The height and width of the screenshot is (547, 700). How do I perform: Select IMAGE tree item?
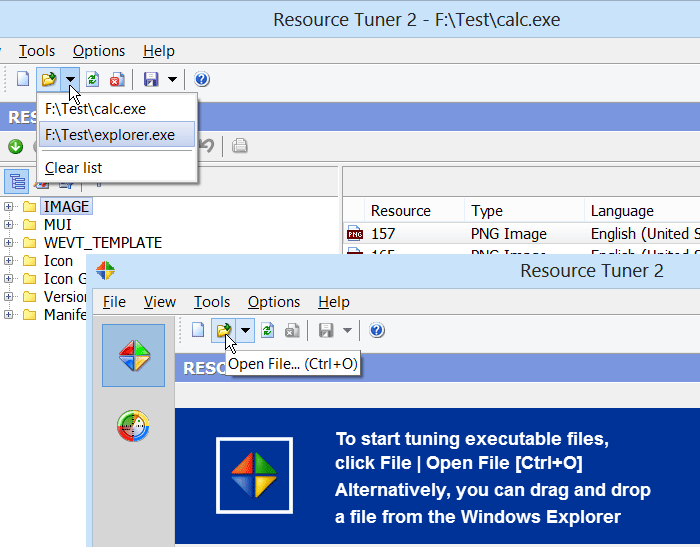(x=67, y=207)
